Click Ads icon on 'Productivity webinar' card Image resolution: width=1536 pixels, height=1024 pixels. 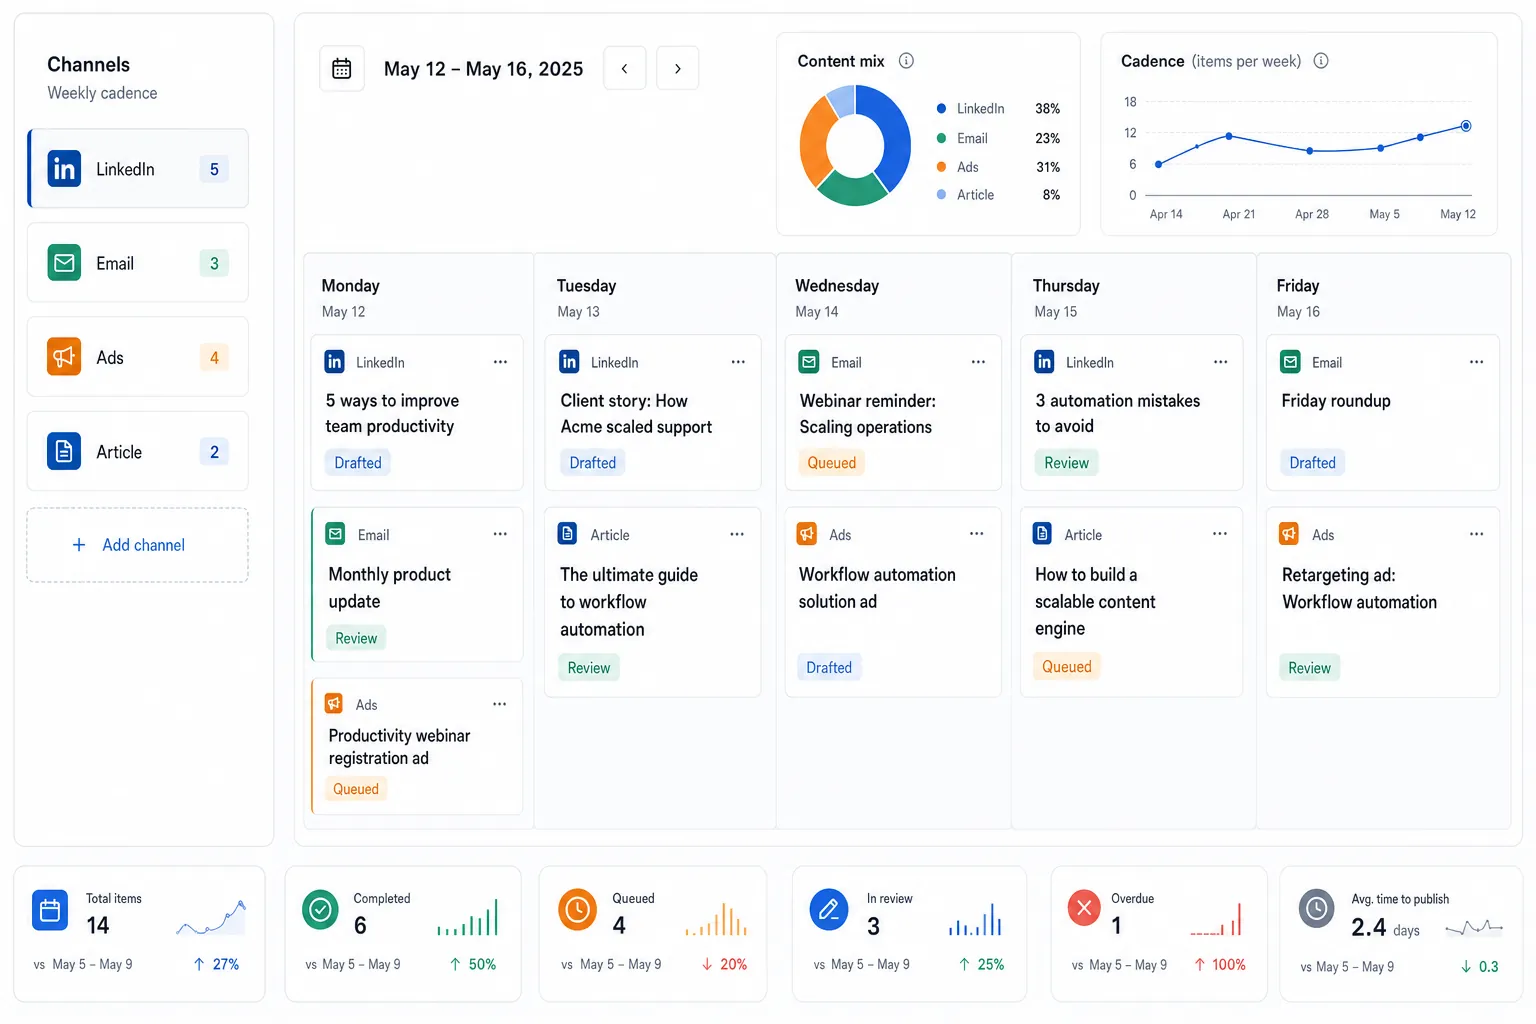point(334,704)
